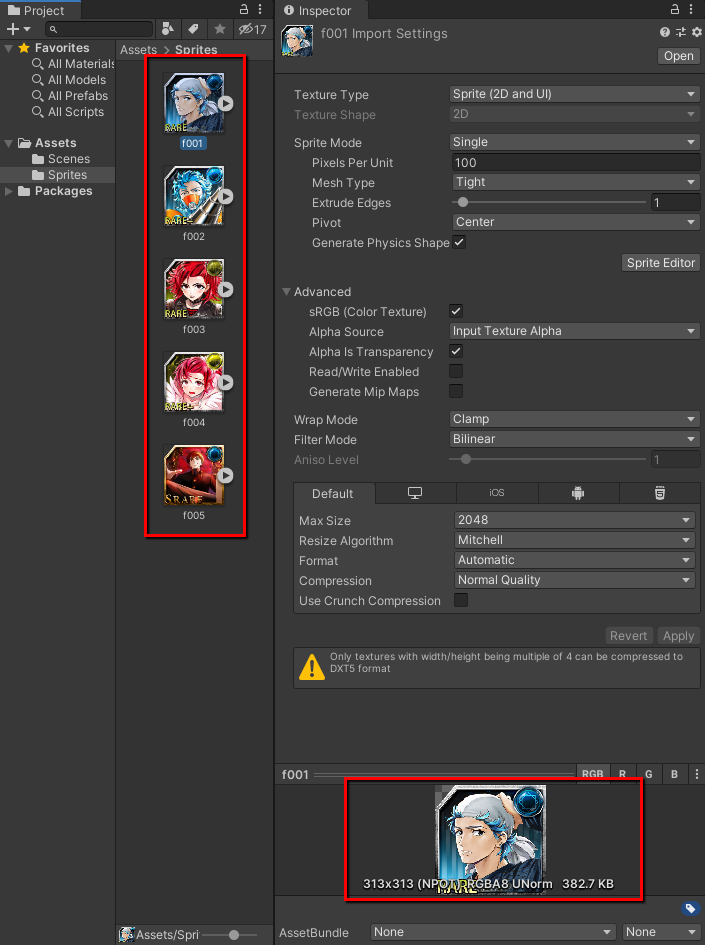This screenshot has height=945, width=705.
Task: Collapse the Advanced section
Action: click(286, 292)
